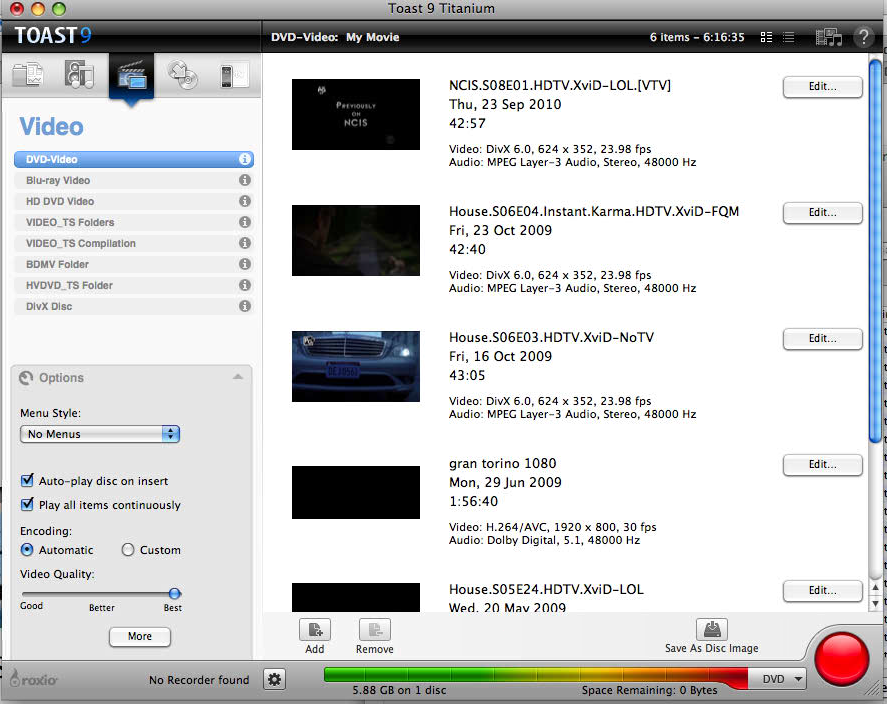Image resolution: width=887 pixels, height=704 pixels.
Task: Set Video Quality slider handle
Action: pyautogui.click(x=175, y=593)
